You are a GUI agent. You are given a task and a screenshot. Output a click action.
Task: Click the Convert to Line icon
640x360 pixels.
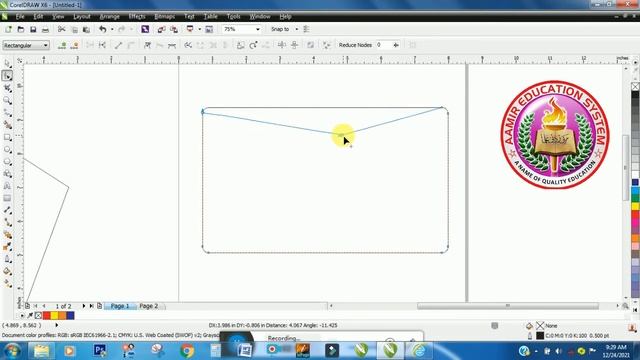[x=118, y=45]
